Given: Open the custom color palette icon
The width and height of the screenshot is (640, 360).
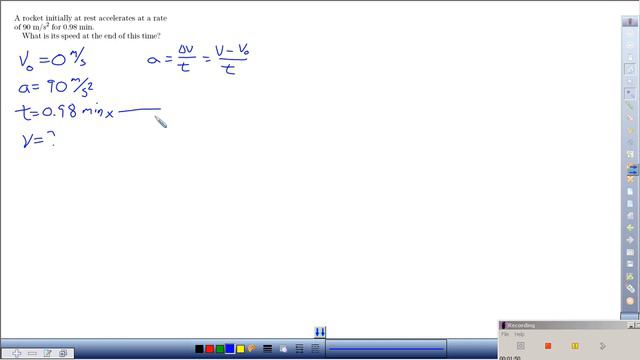Looking at the screenshot, I should click(252, 348).
